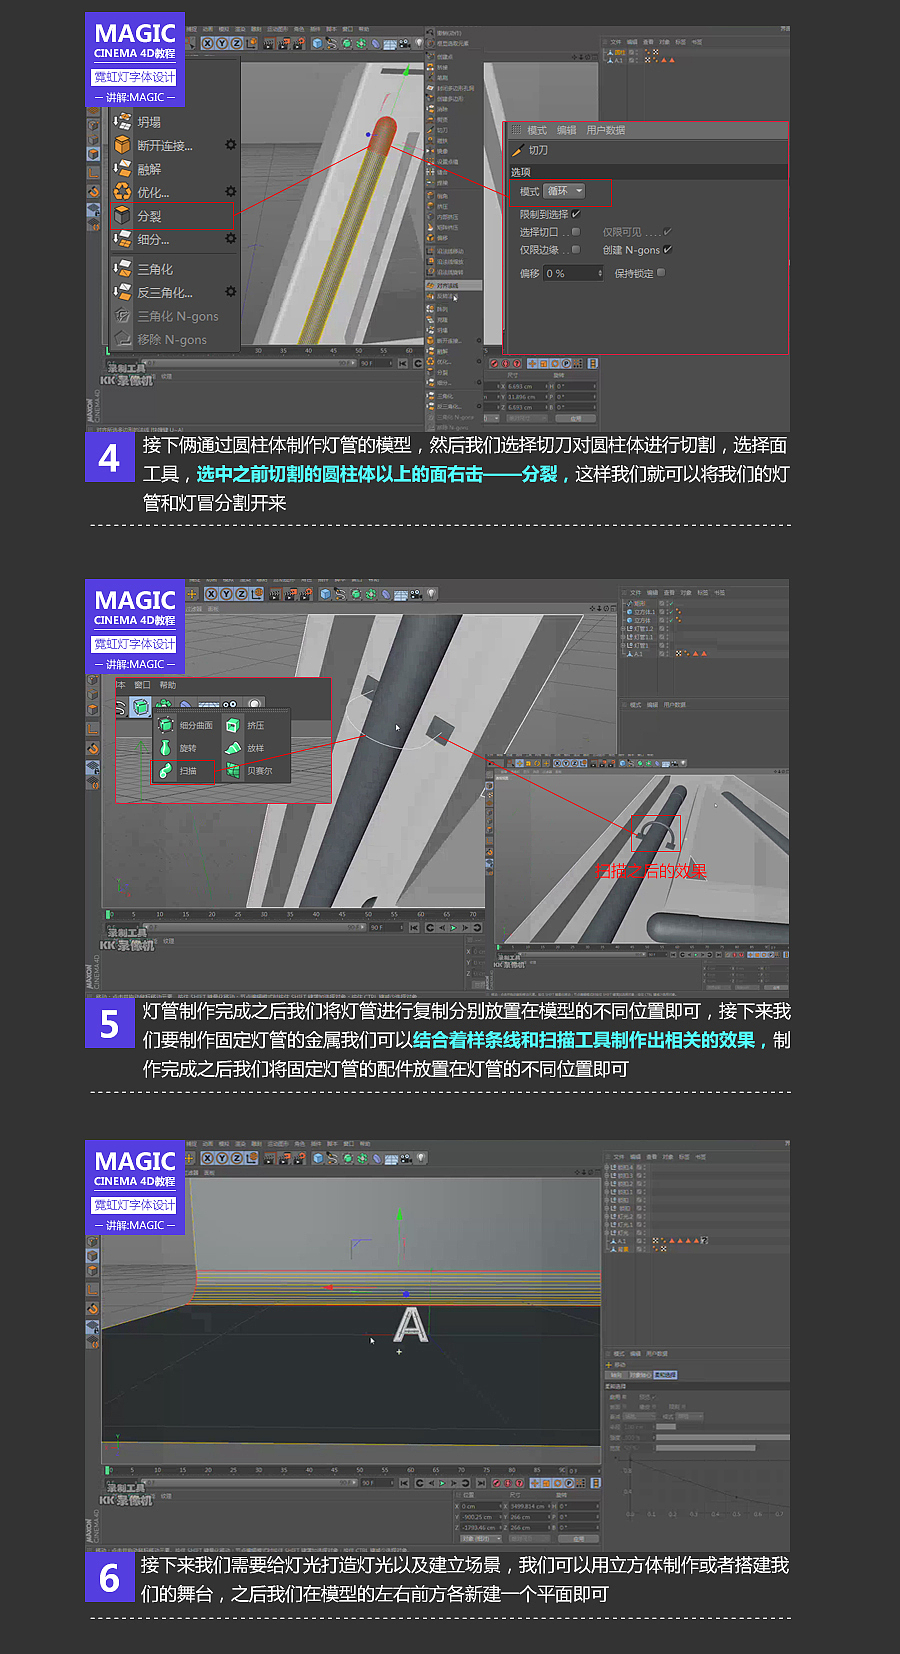Screen dimensions: 900x1654
Task: Click Z axis lock in step 4 toolbar
Action: coord(236,43)
